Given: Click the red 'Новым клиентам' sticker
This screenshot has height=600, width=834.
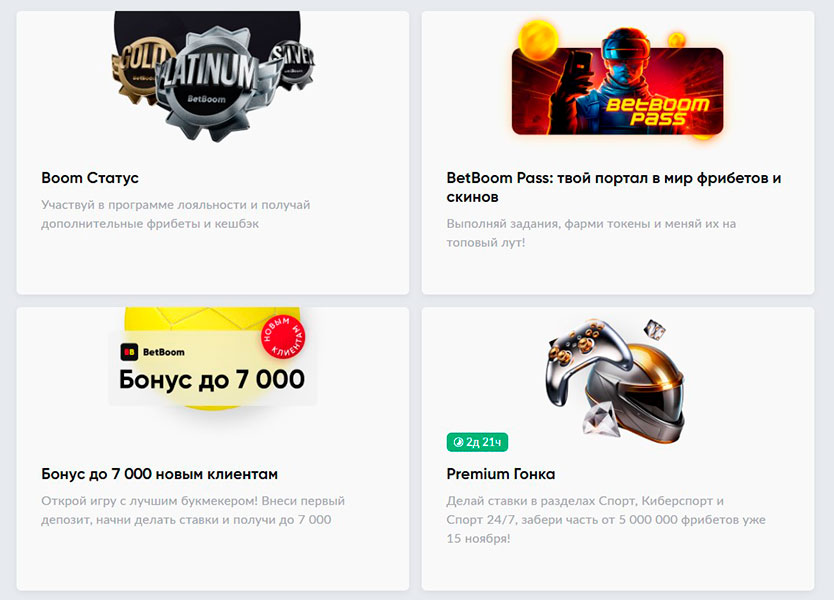Looking at the screenshot, I should pos(283,336).
